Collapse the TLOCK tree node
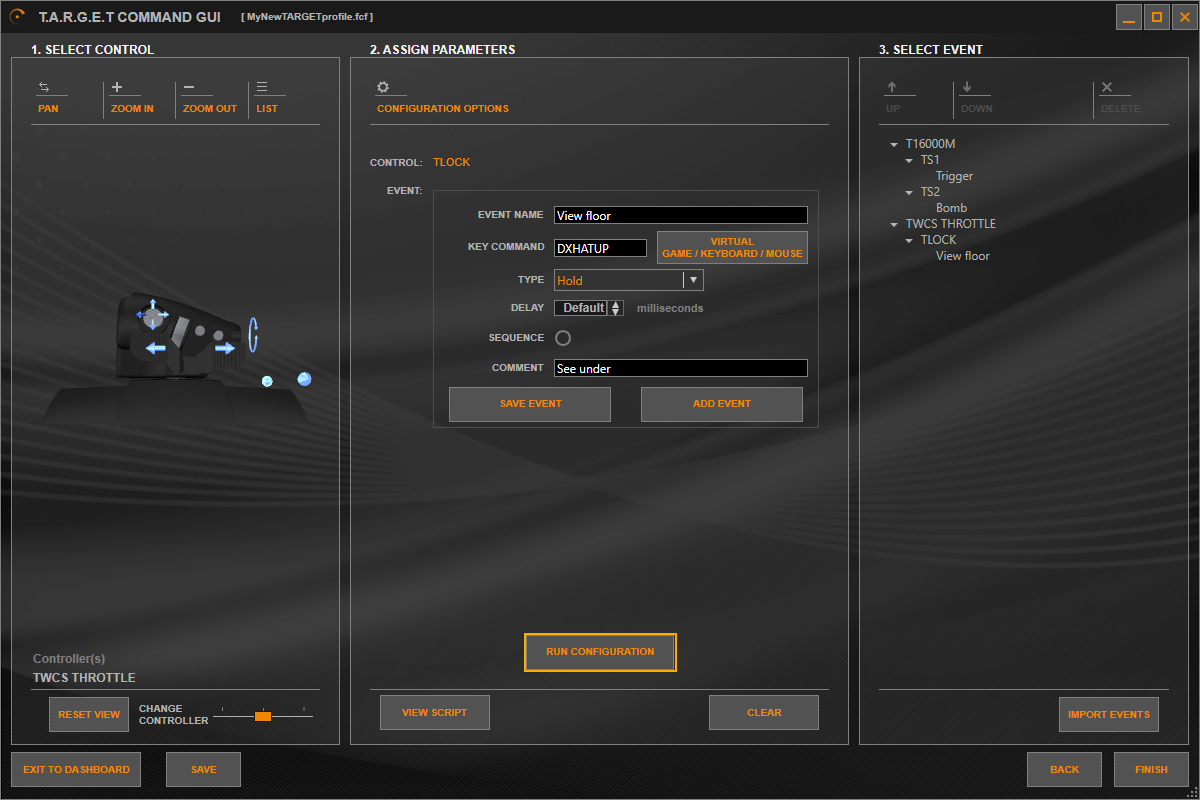1200x800 pixels. coord(909,240)
